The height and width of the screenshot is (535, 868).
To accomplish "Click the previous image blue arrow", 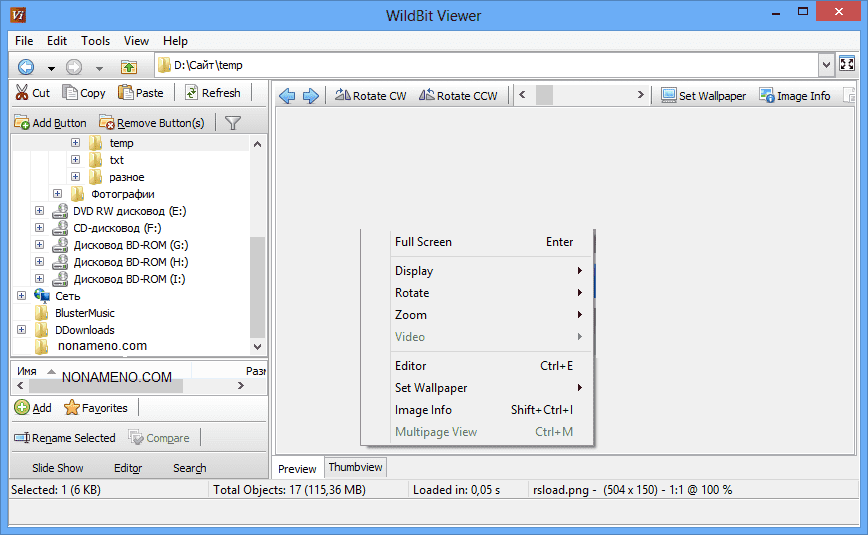I will [287, 96].
